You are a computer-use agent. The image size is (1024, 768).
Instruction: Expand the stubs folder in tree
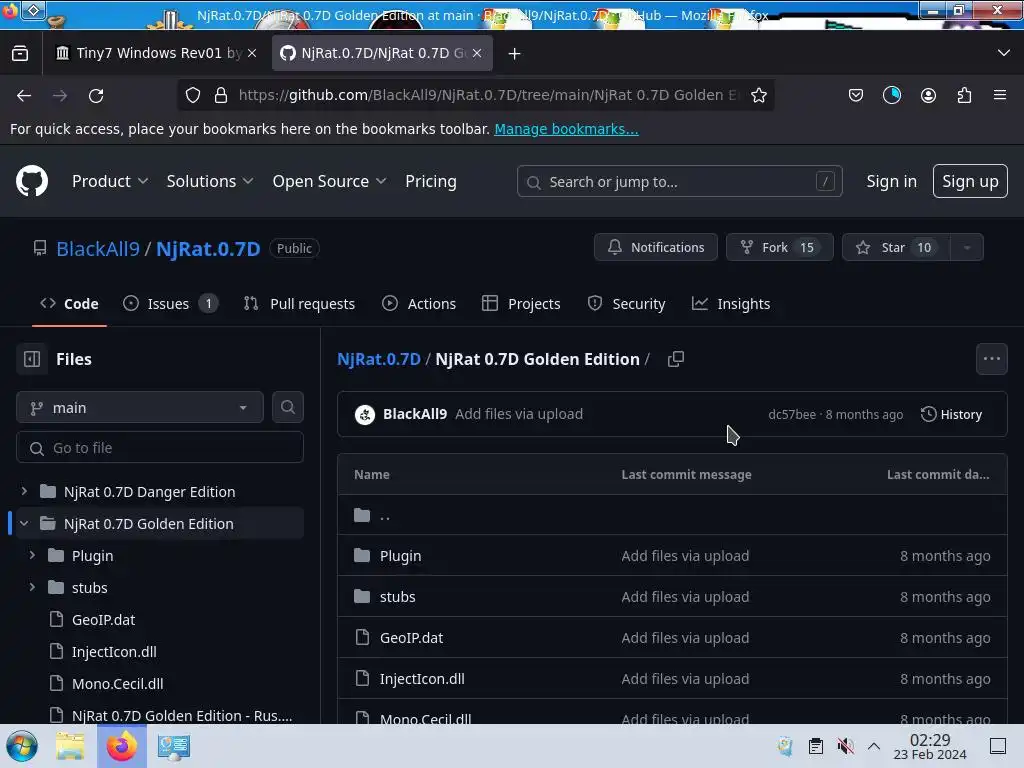[32, 587]
